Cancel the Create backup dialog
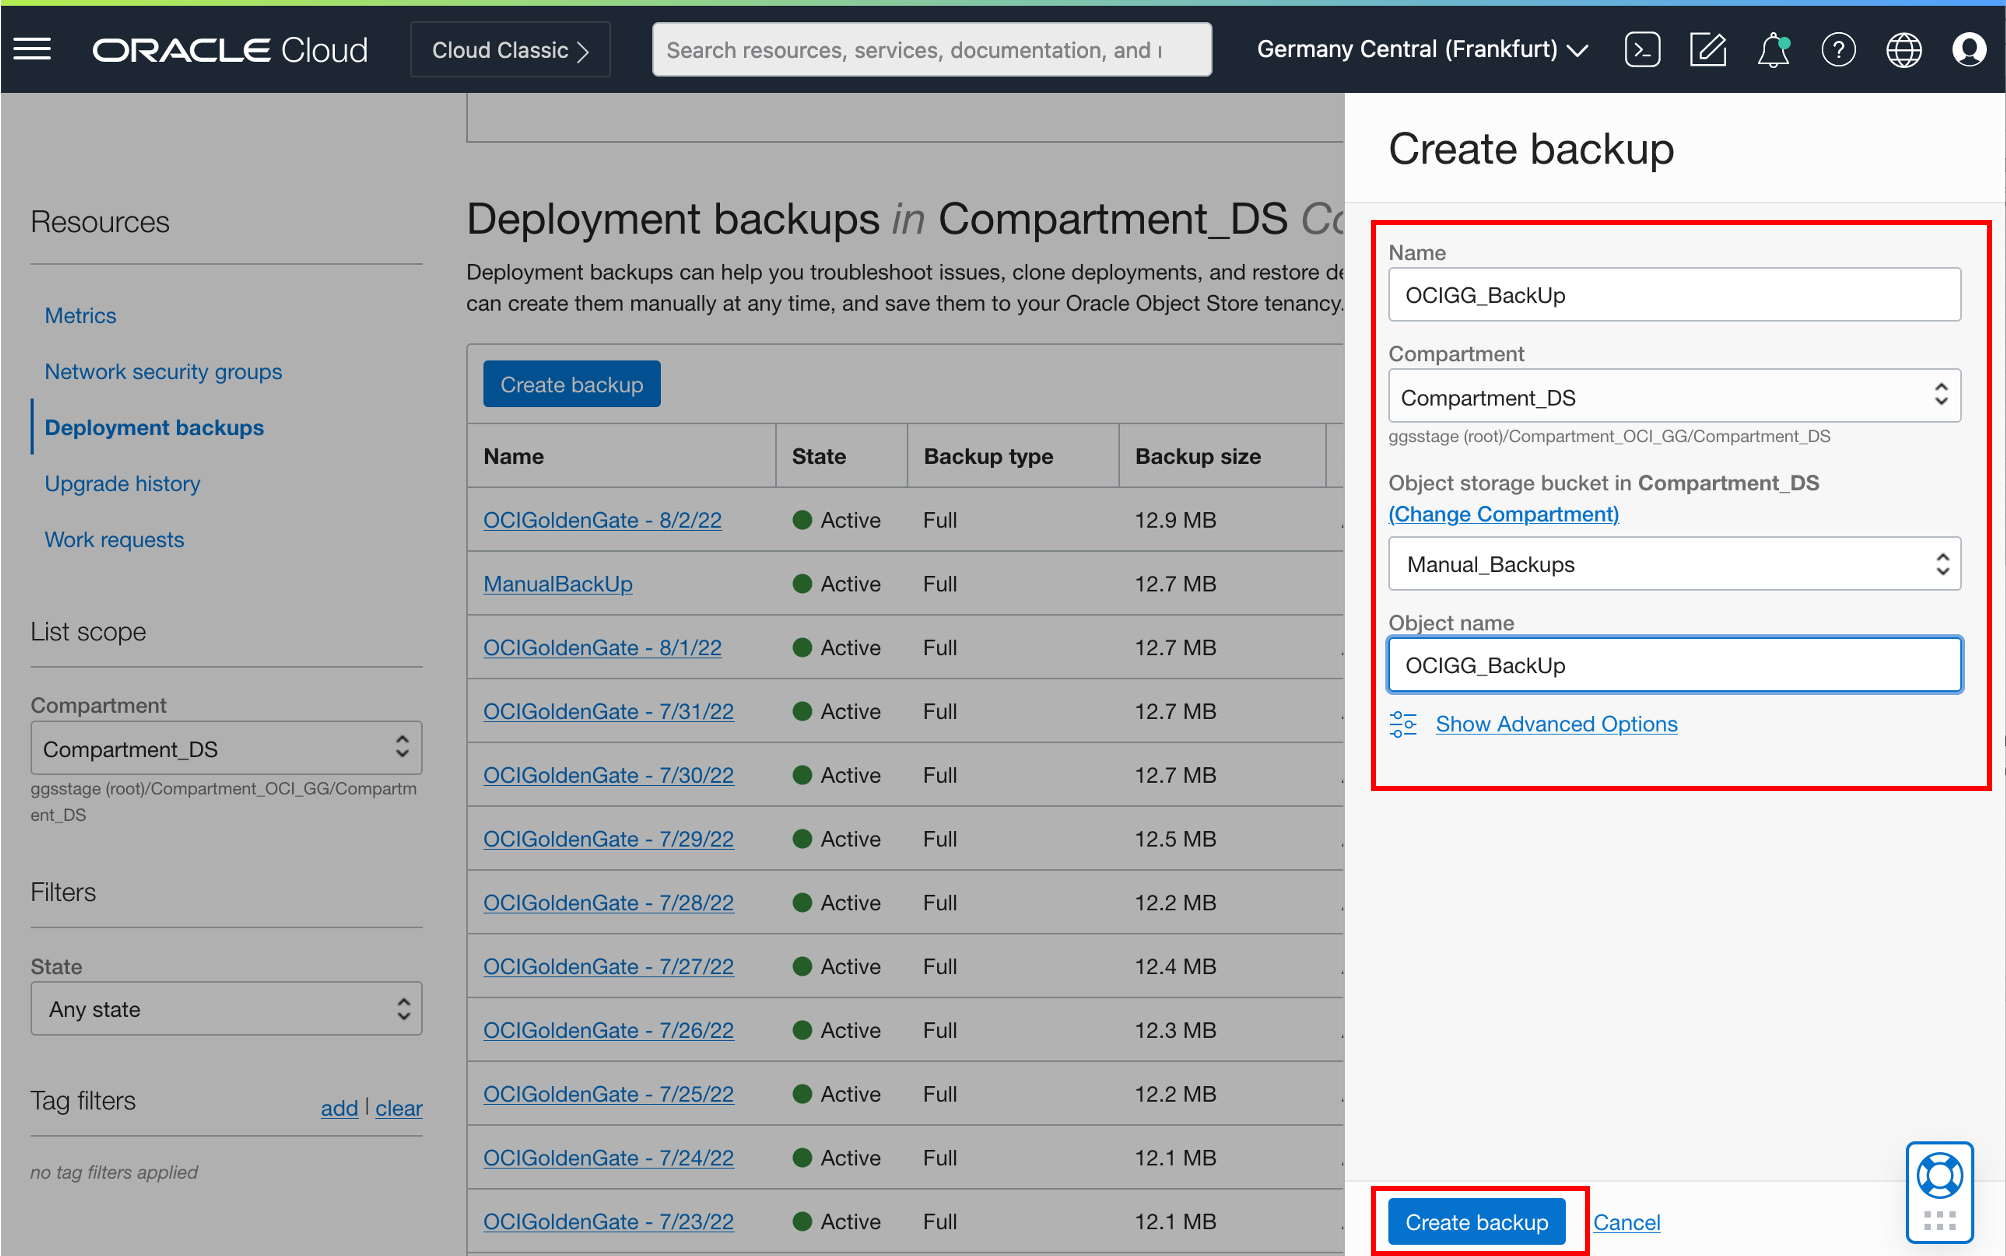Viewport: 2006px width, 1256px height. click(1626, 1221)
